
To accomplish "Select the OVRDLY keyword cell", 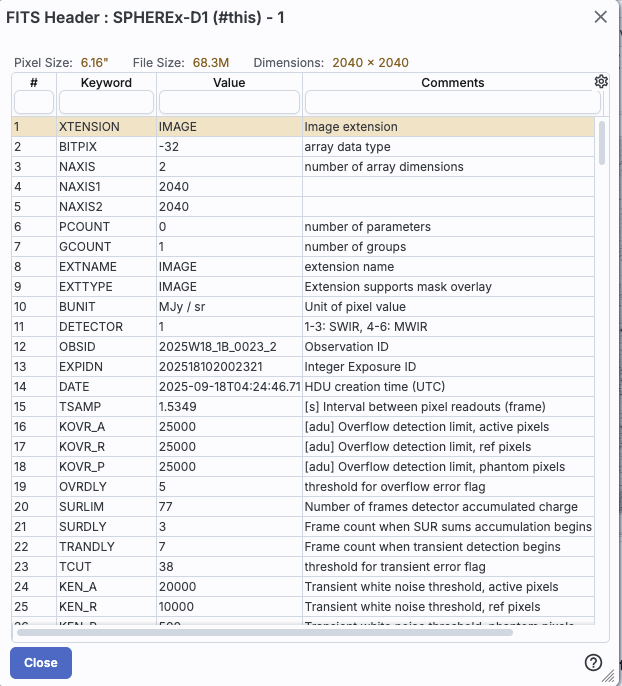I will click(106, 487).
